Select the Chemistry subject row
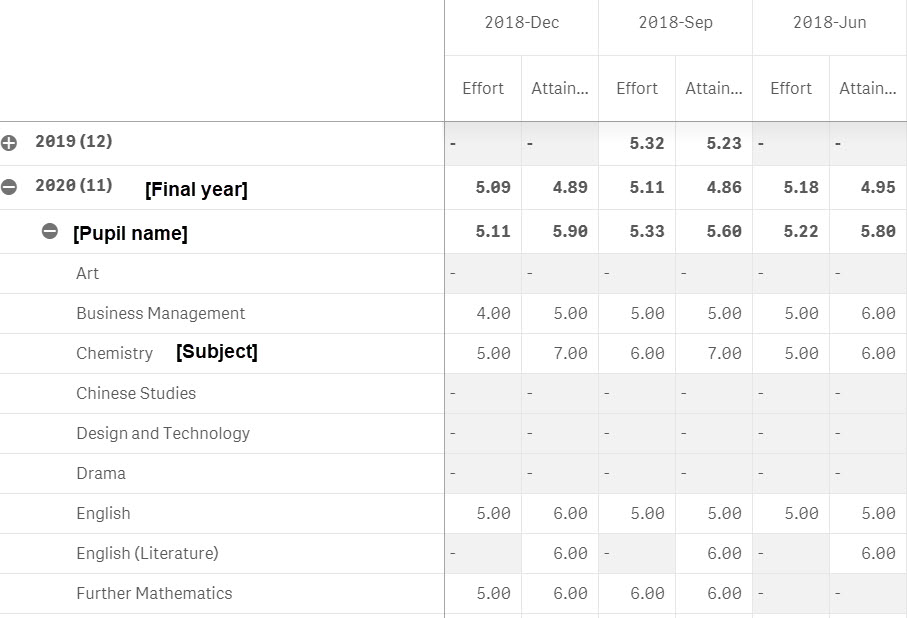 tap(114, 353)
